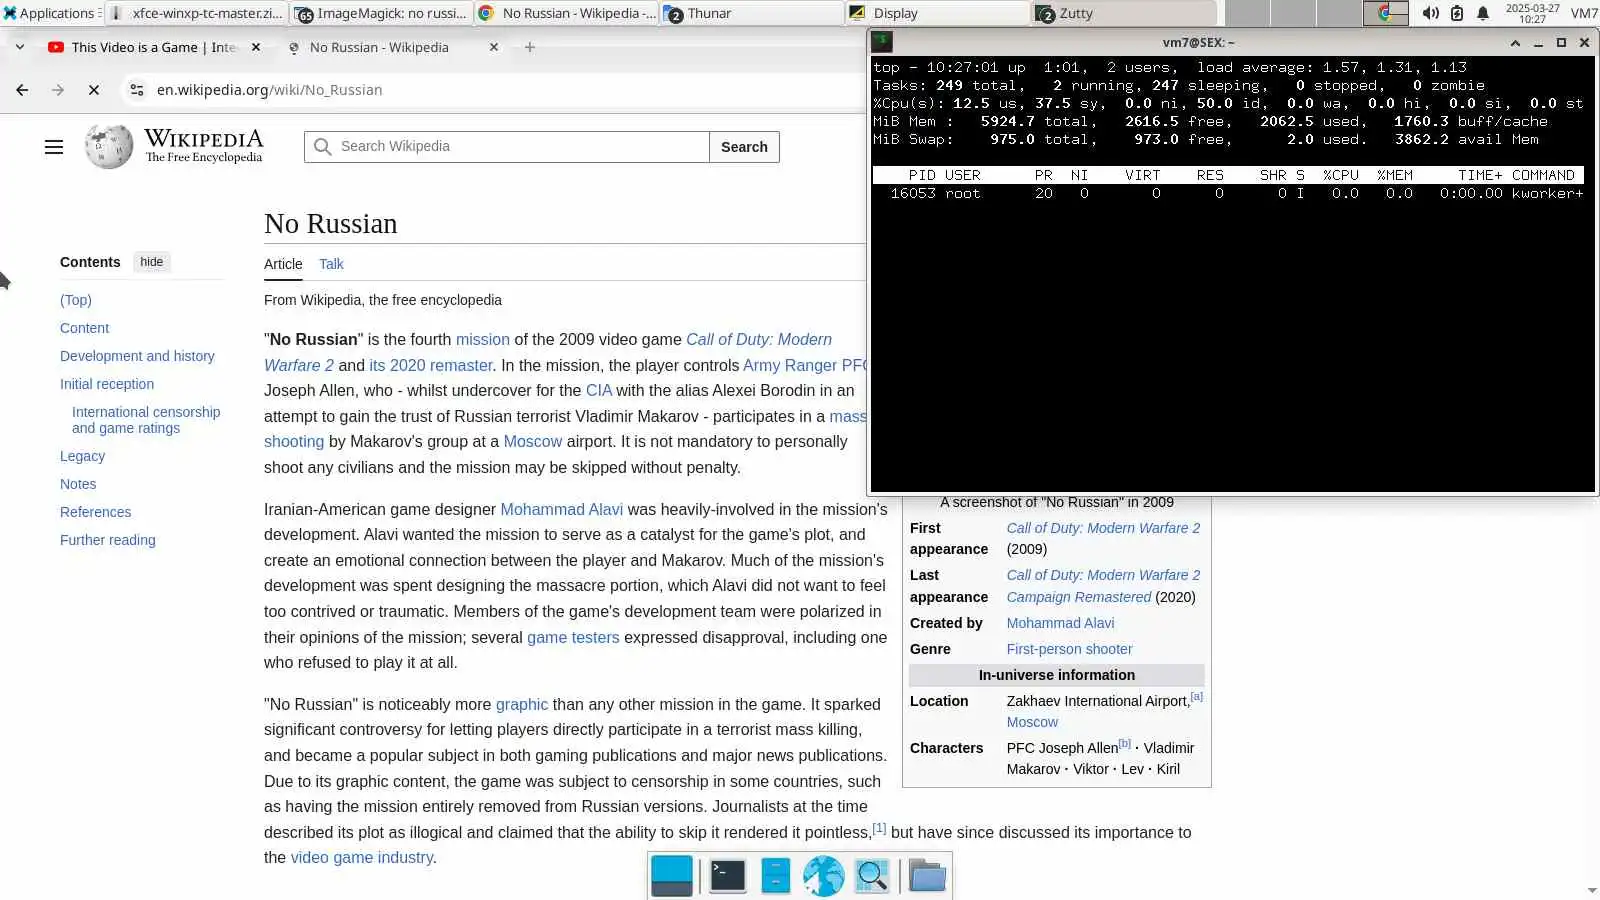Jump to (Top) in the contents

tap(76, 300)
